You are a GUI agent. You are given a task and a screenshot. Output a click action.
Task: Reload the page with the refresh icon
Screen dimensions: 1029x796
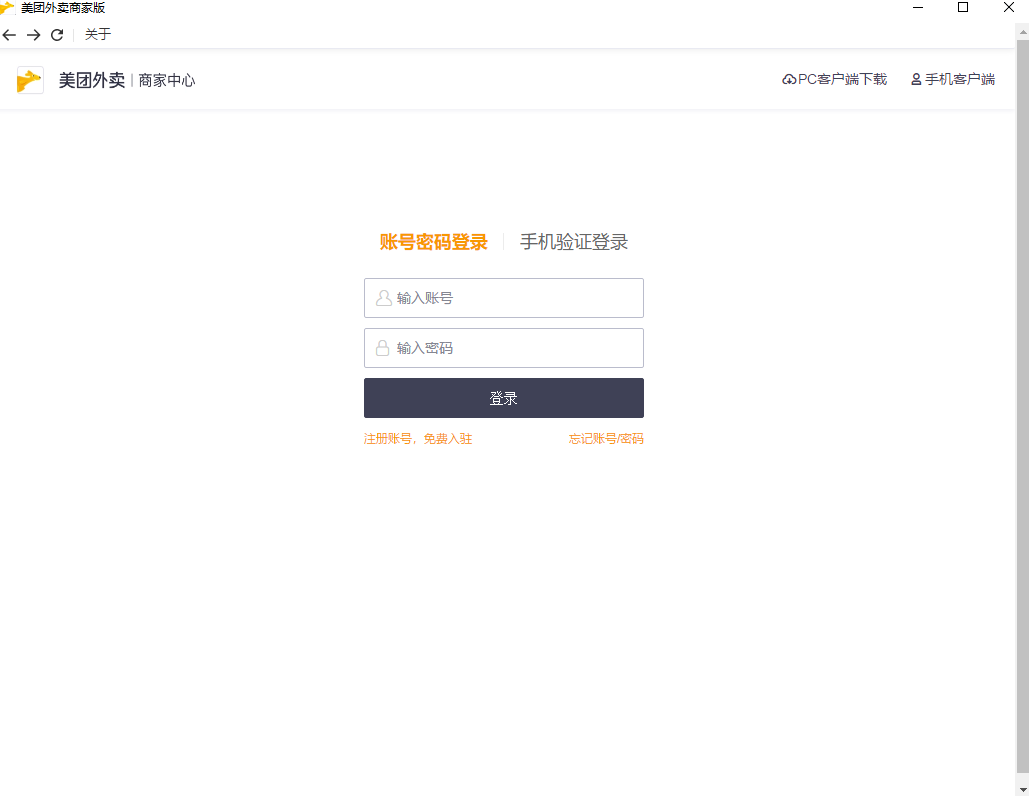pos(57,35)
